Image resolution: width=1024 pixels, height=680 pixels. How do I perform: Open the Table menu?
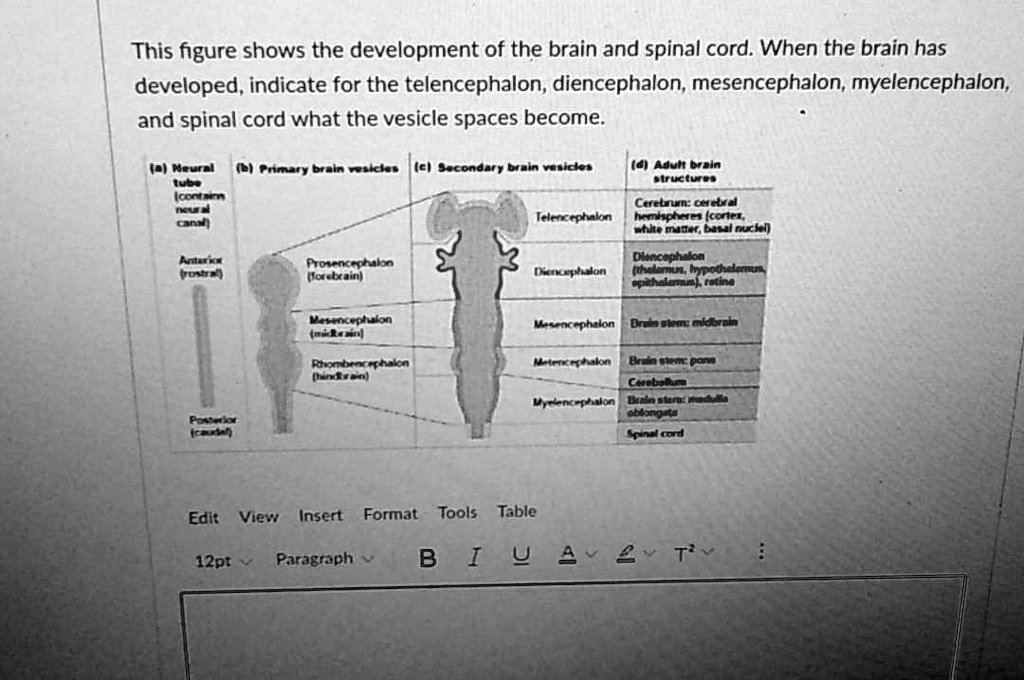pos(517,511)
